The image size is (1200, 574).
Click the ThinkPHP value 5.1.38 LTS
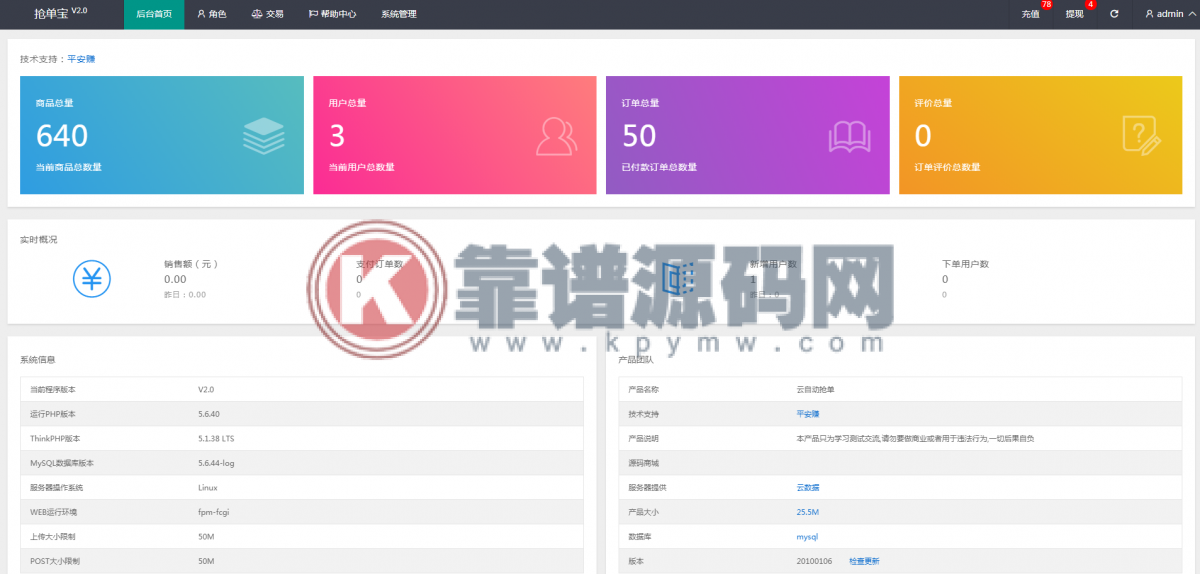(x=216, y=438)
